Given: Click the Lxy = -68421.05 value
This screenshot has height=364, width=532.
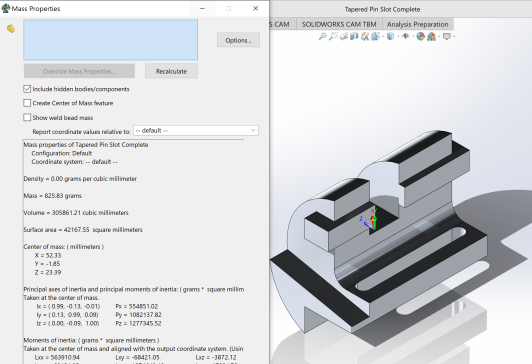Looking at the screenshot, I should (x=137, y=357).
